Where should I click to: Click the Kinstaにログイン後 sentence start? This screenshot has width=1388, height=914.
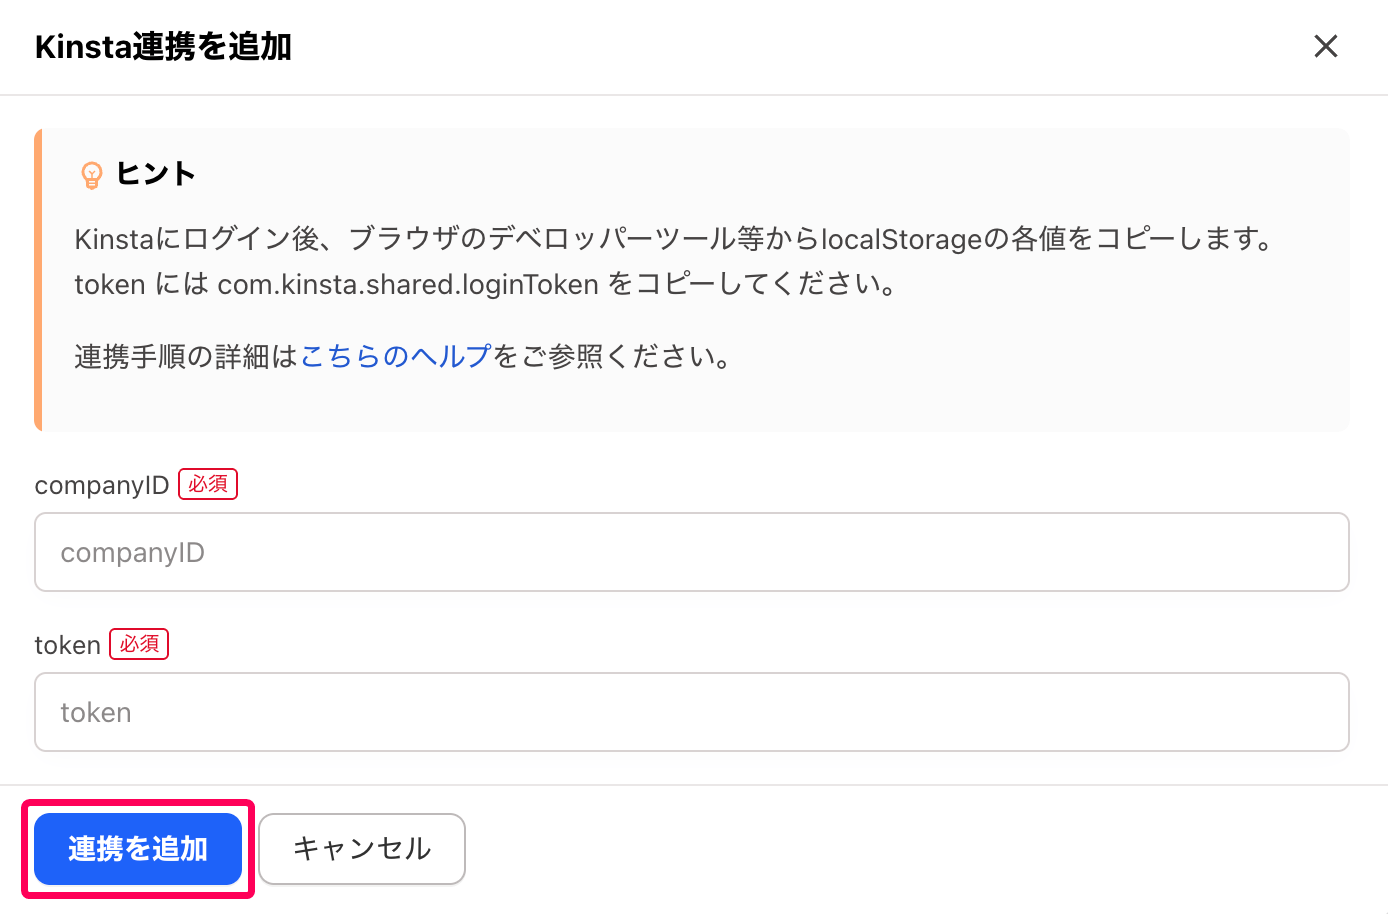(x=198, y=239)
